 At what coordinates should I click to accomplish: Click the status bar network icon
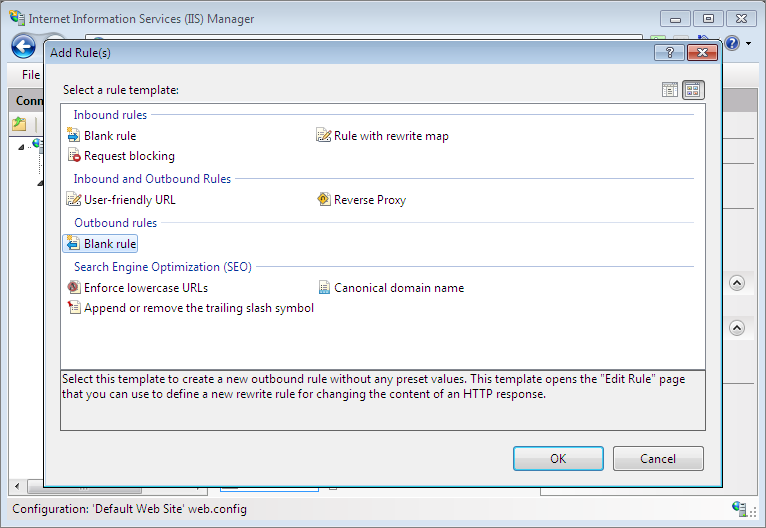[x=739, y=508]
